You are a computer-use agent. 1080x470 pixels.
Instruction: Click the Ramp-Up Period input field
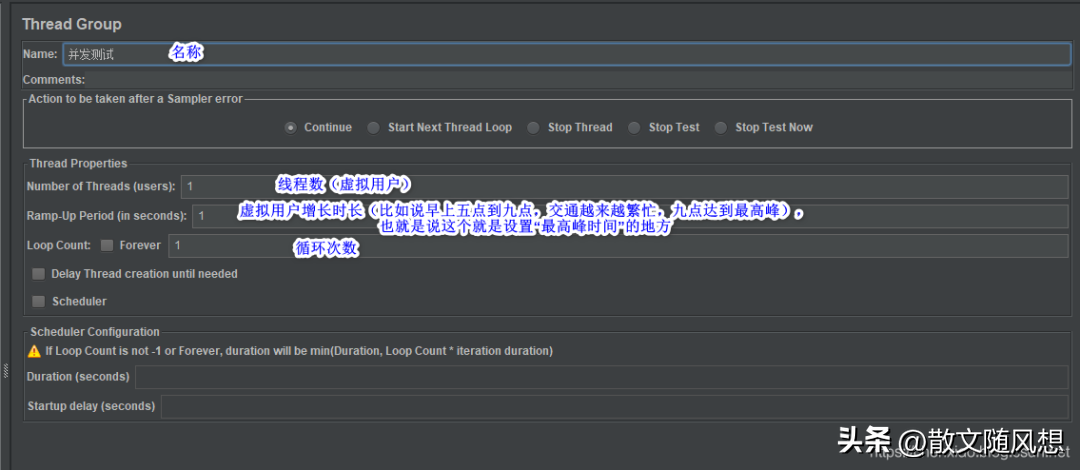pos(630,216)
